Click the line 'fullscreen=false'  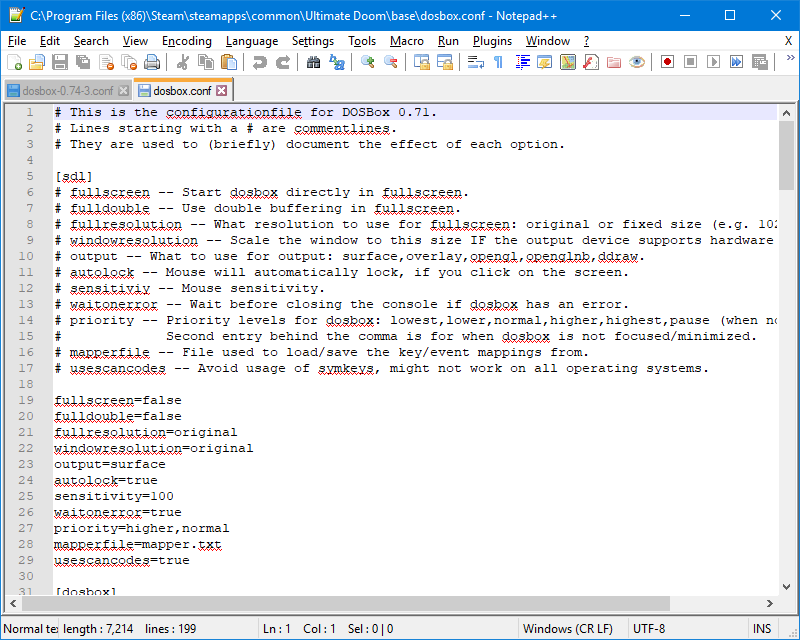[x=118, y=400]
